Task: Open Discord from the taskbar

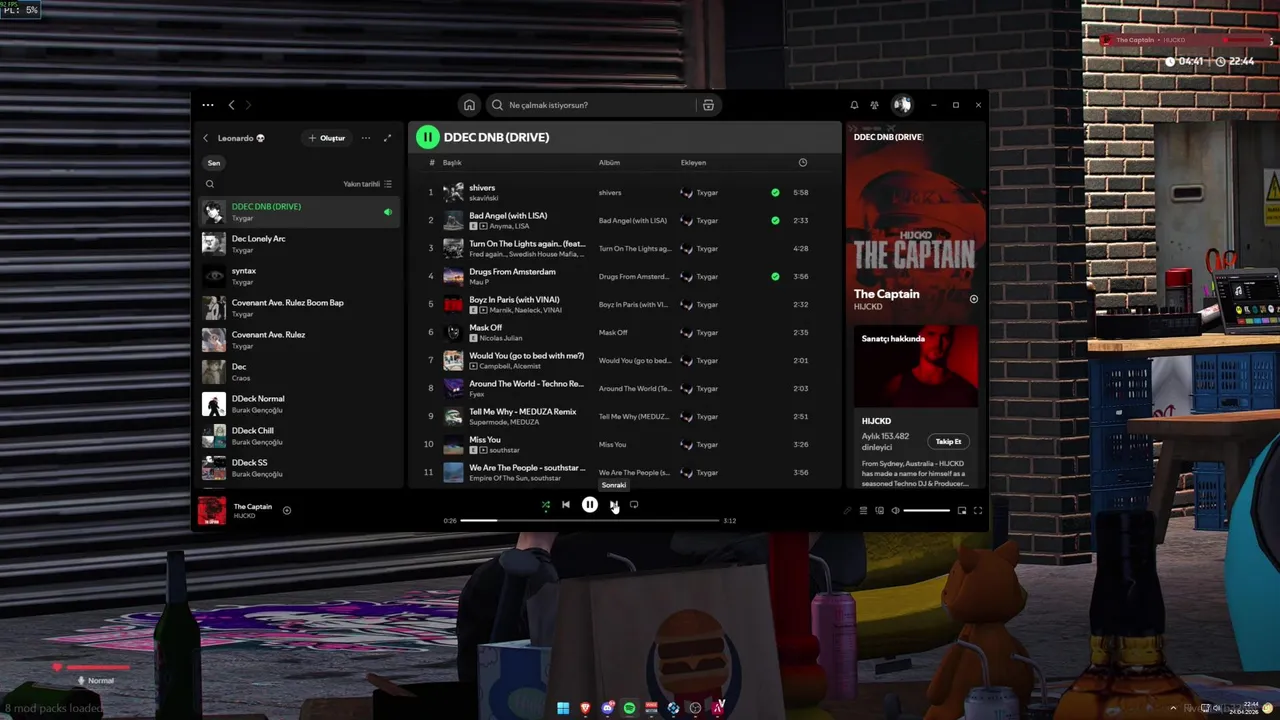Action: click(607, 708)
